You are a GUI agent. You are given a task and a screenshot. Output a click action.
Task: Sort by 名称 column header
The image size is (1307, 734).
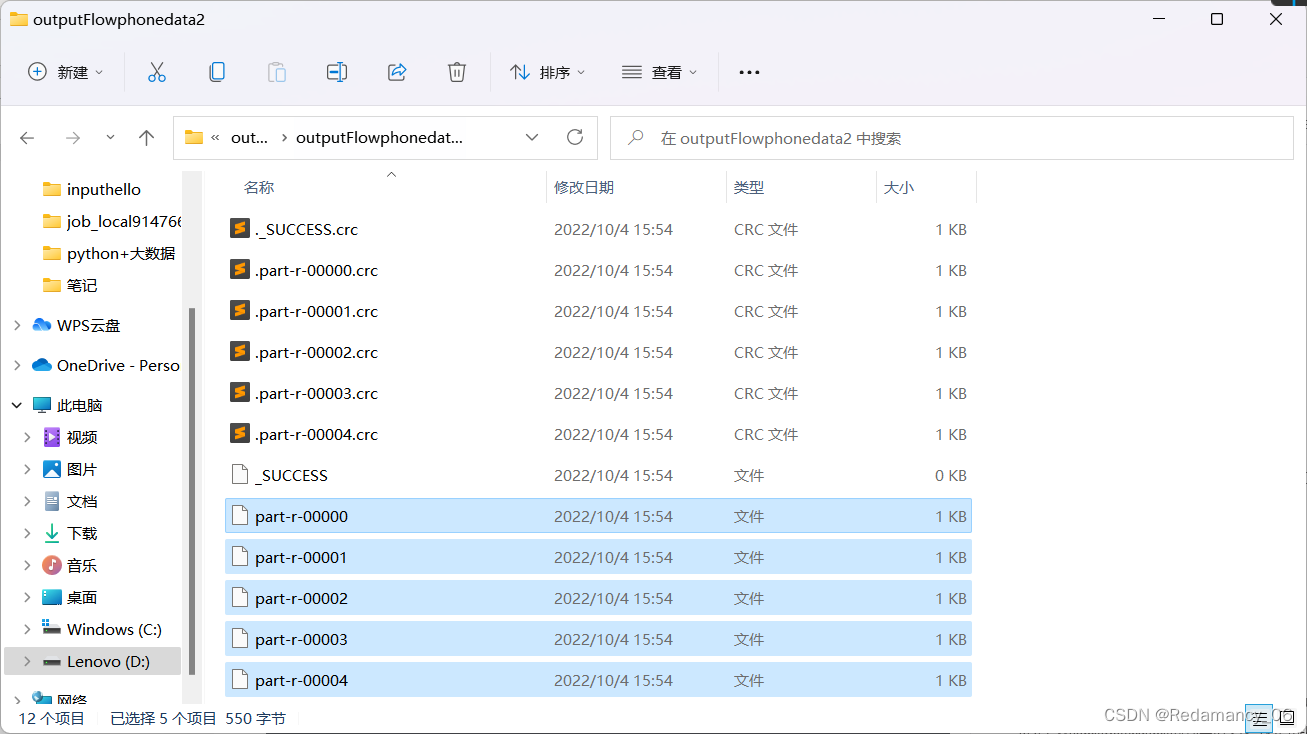click(x=259, y=187)
